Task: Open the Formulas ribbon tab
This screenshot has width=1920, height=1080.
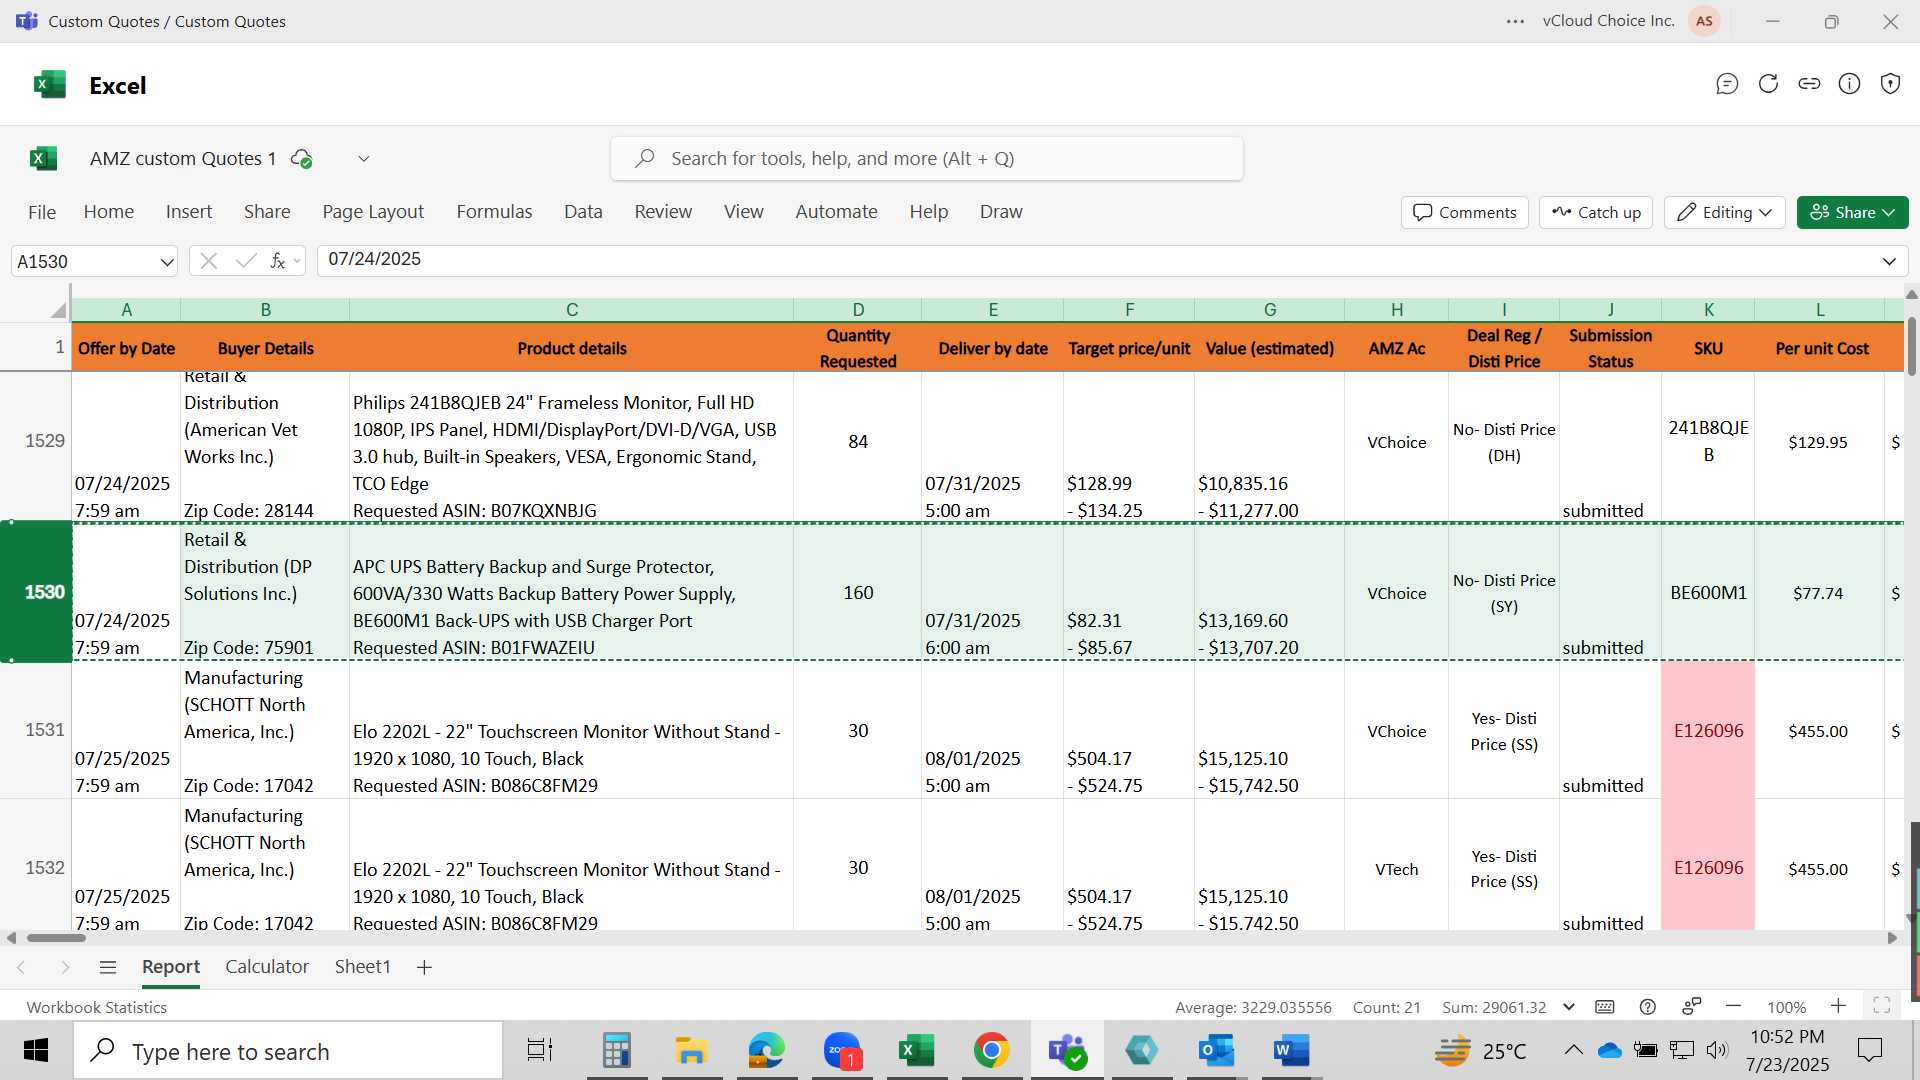Action: [494, 212]
